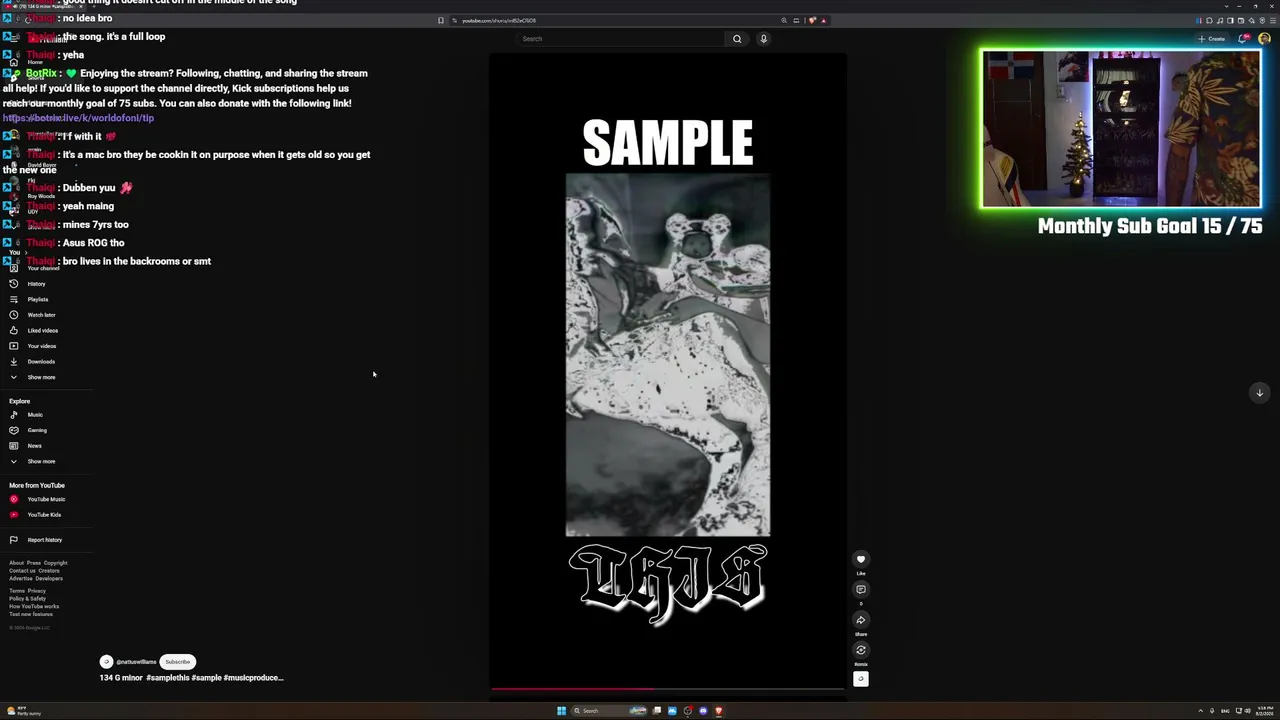Open the Create menu
The height and width of the screenshot is (720, 1280).
click(1211, 39)
